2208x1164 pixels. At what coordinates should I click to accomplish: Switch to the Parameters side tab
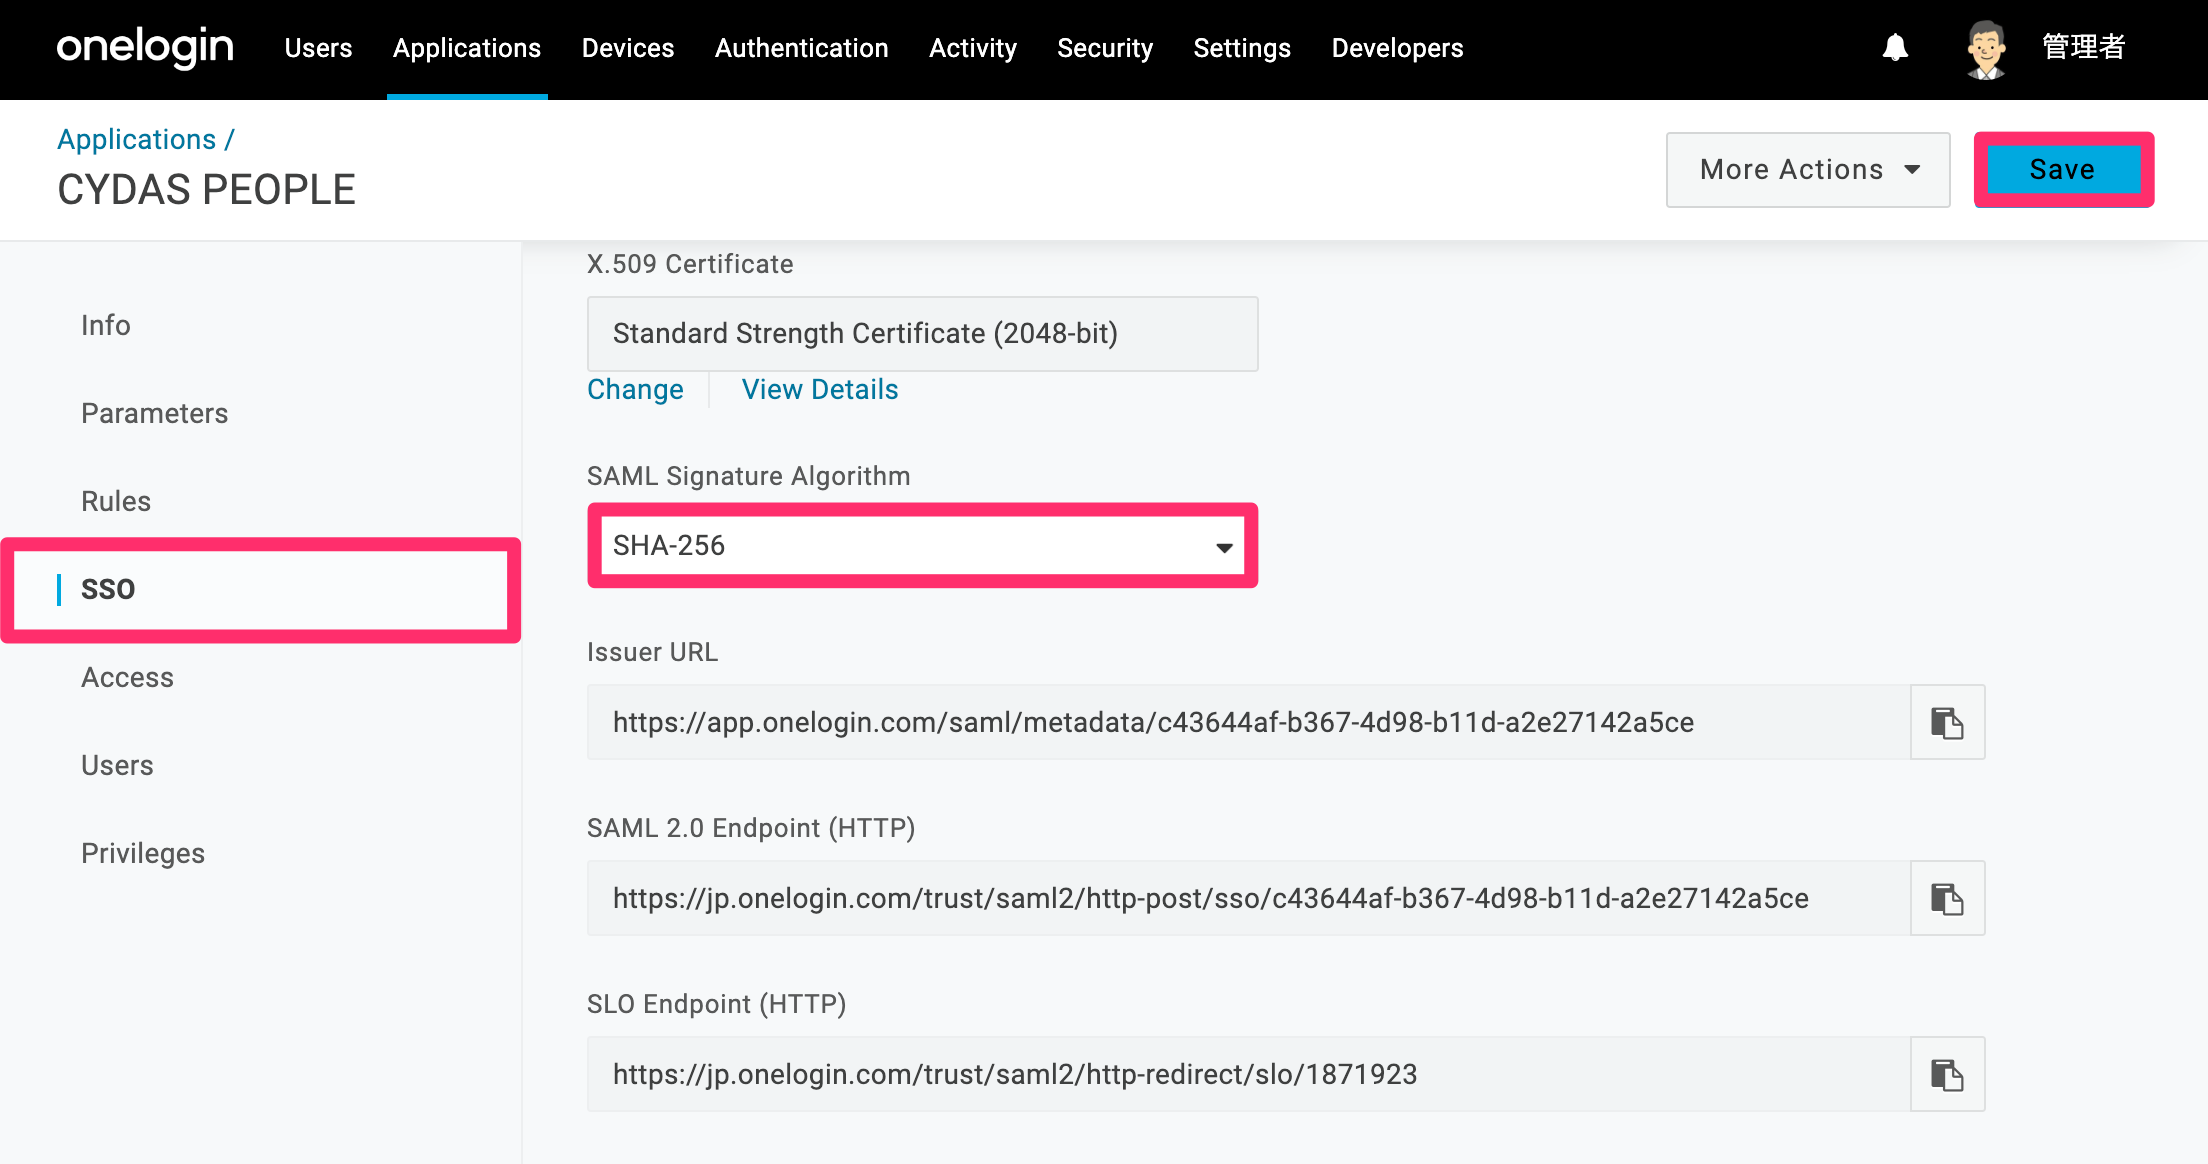[x=155, y=413]
